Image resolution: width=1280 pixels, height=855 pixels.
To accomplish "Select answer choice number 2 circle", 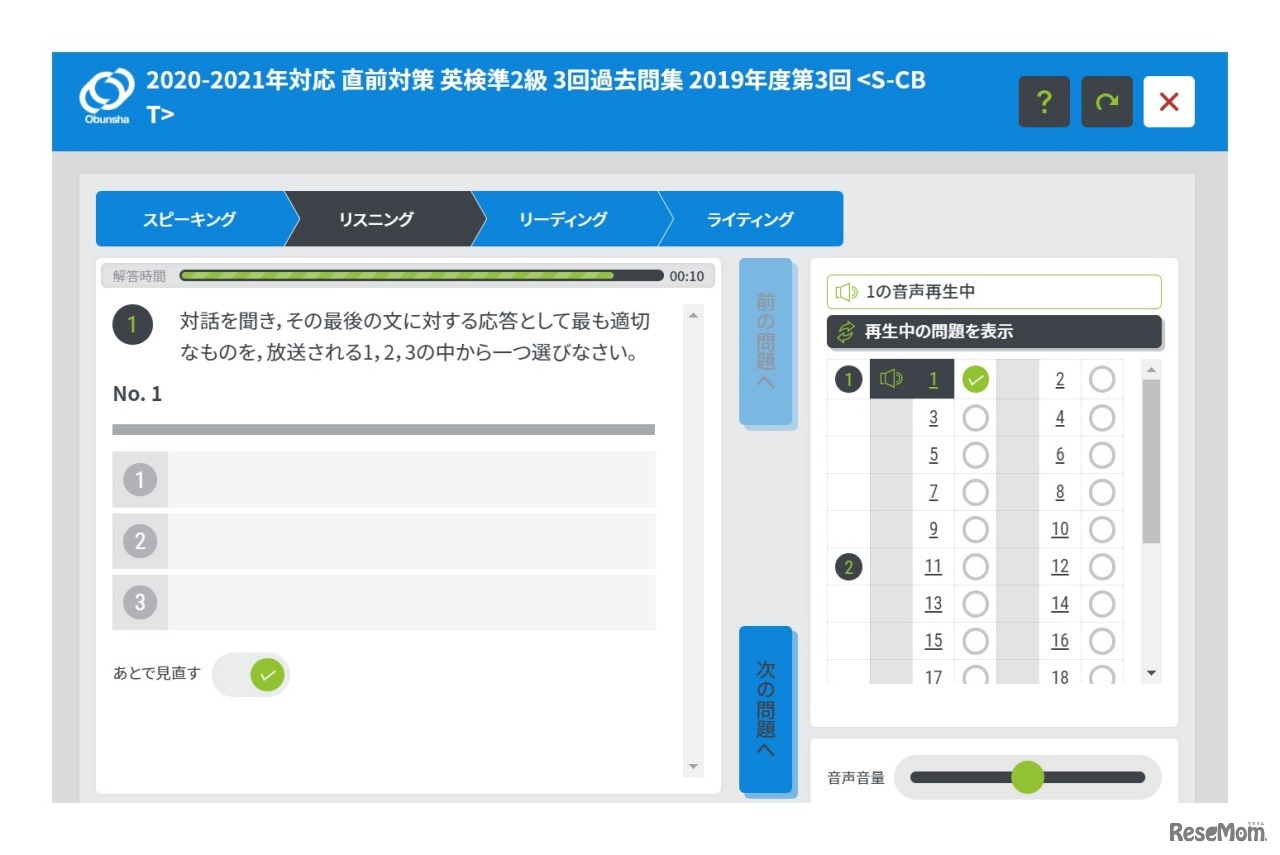I will (140, 541).
